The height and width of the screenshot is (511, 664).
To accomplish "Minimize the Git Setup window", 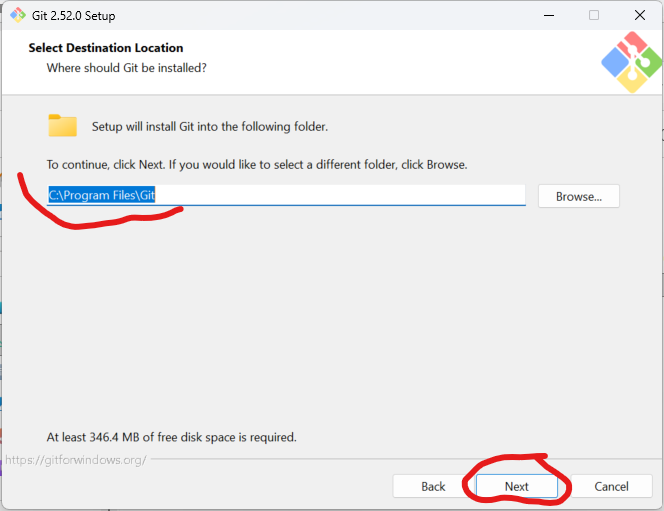I will click(549, 15).
